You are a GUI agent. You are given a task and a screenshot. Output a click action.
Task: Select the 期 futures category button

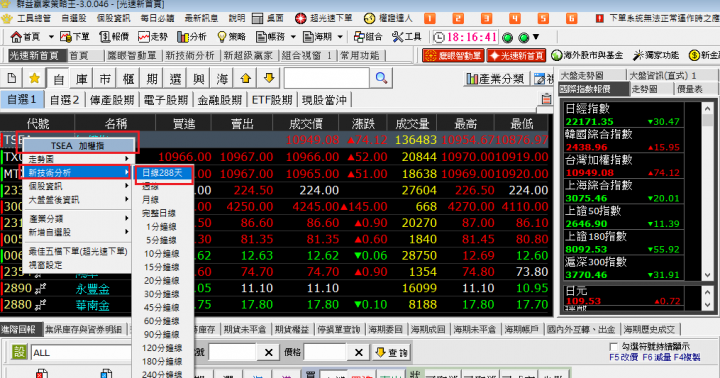coord(152,79)
